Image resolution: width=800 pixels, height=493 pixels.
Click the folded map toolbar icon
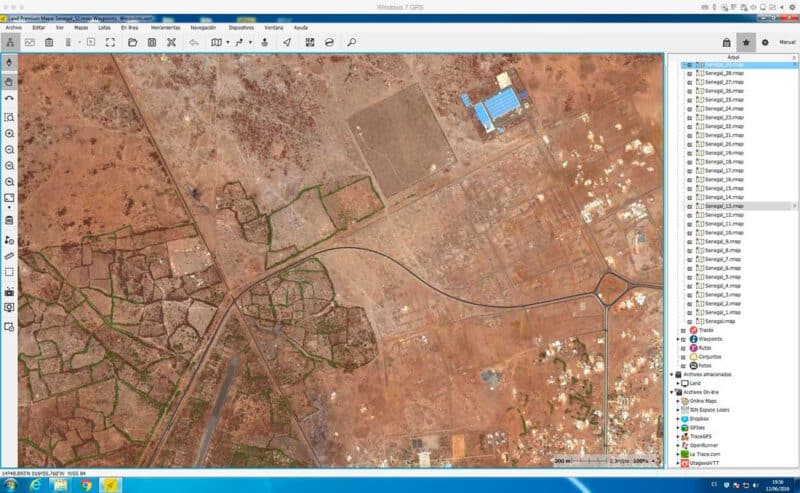click(216, 42)
